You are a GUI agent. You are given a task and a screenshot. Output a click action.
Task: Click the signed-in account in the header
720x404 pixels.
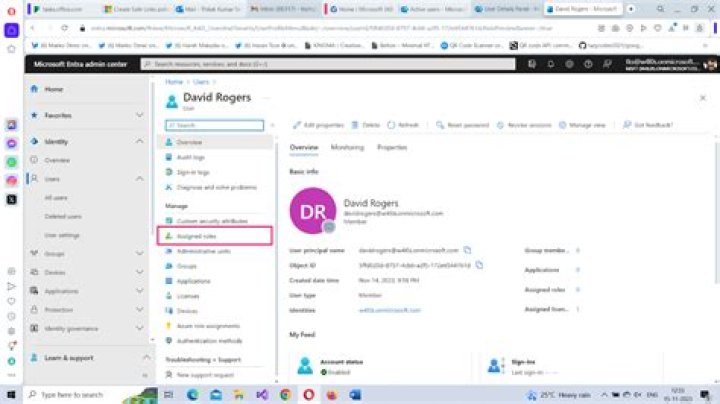[x=670, y=64]
